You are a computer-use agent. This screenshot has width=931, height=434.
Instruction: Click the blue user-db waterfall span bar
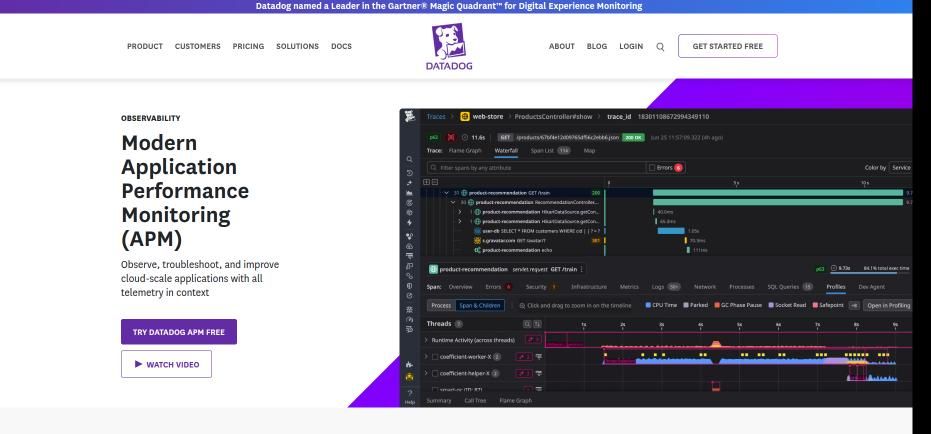(670, 231)
